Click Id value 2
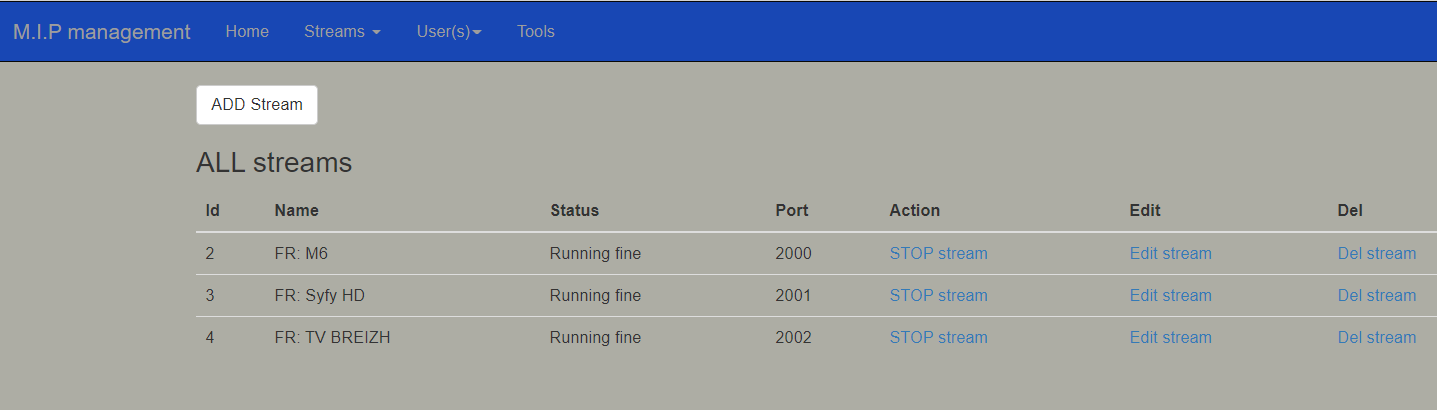 point(210,254)
